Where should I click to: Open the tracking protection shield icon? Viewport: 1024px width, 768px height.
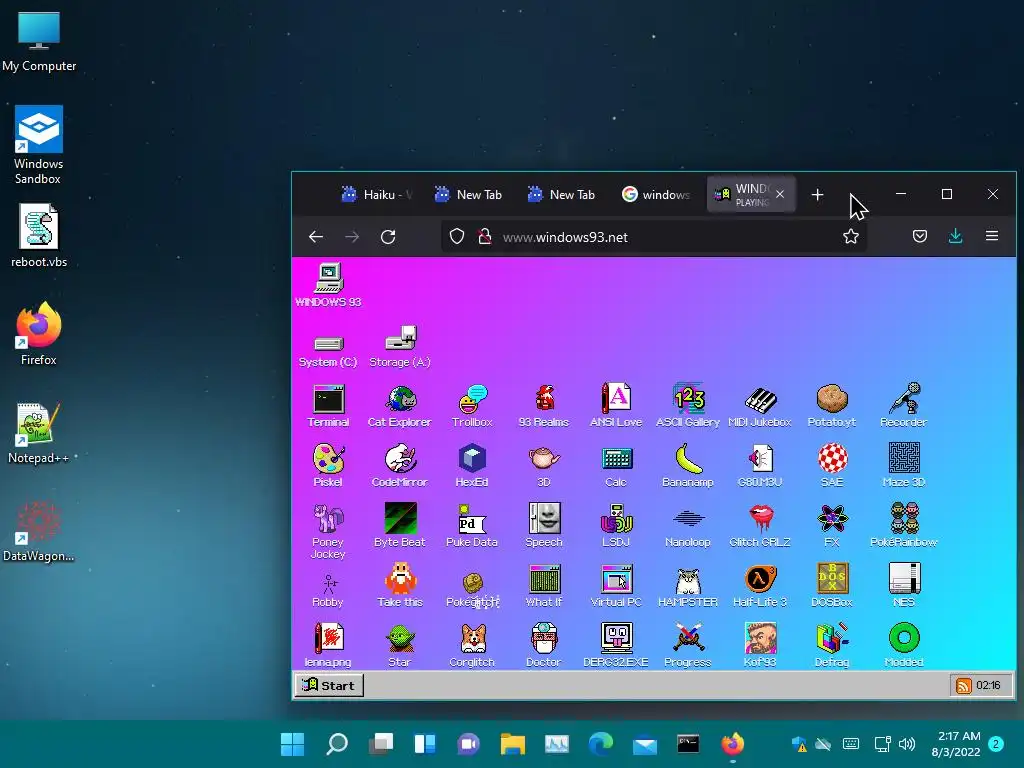pos(457,236)
